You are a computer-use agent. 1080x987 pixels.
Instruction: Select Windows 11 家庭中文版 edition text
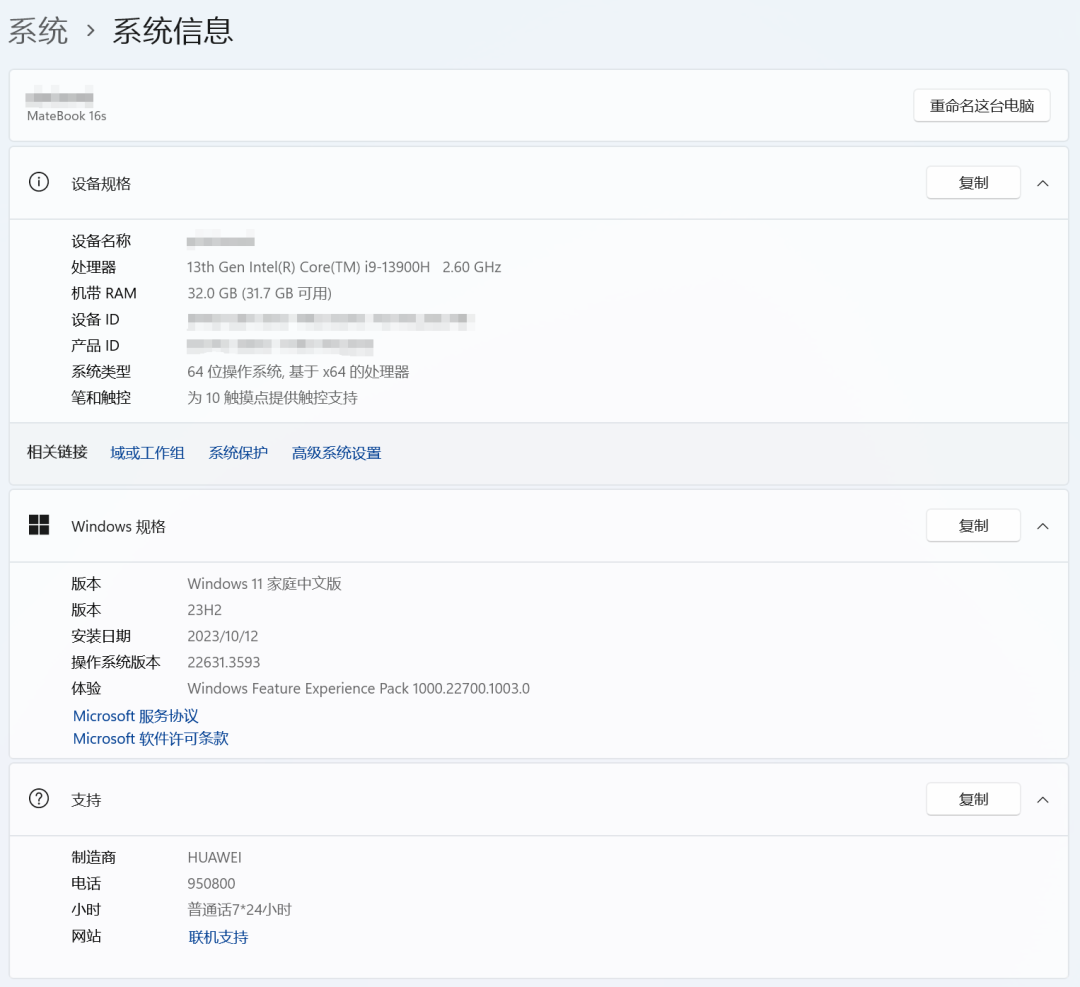tap(264, 584)
